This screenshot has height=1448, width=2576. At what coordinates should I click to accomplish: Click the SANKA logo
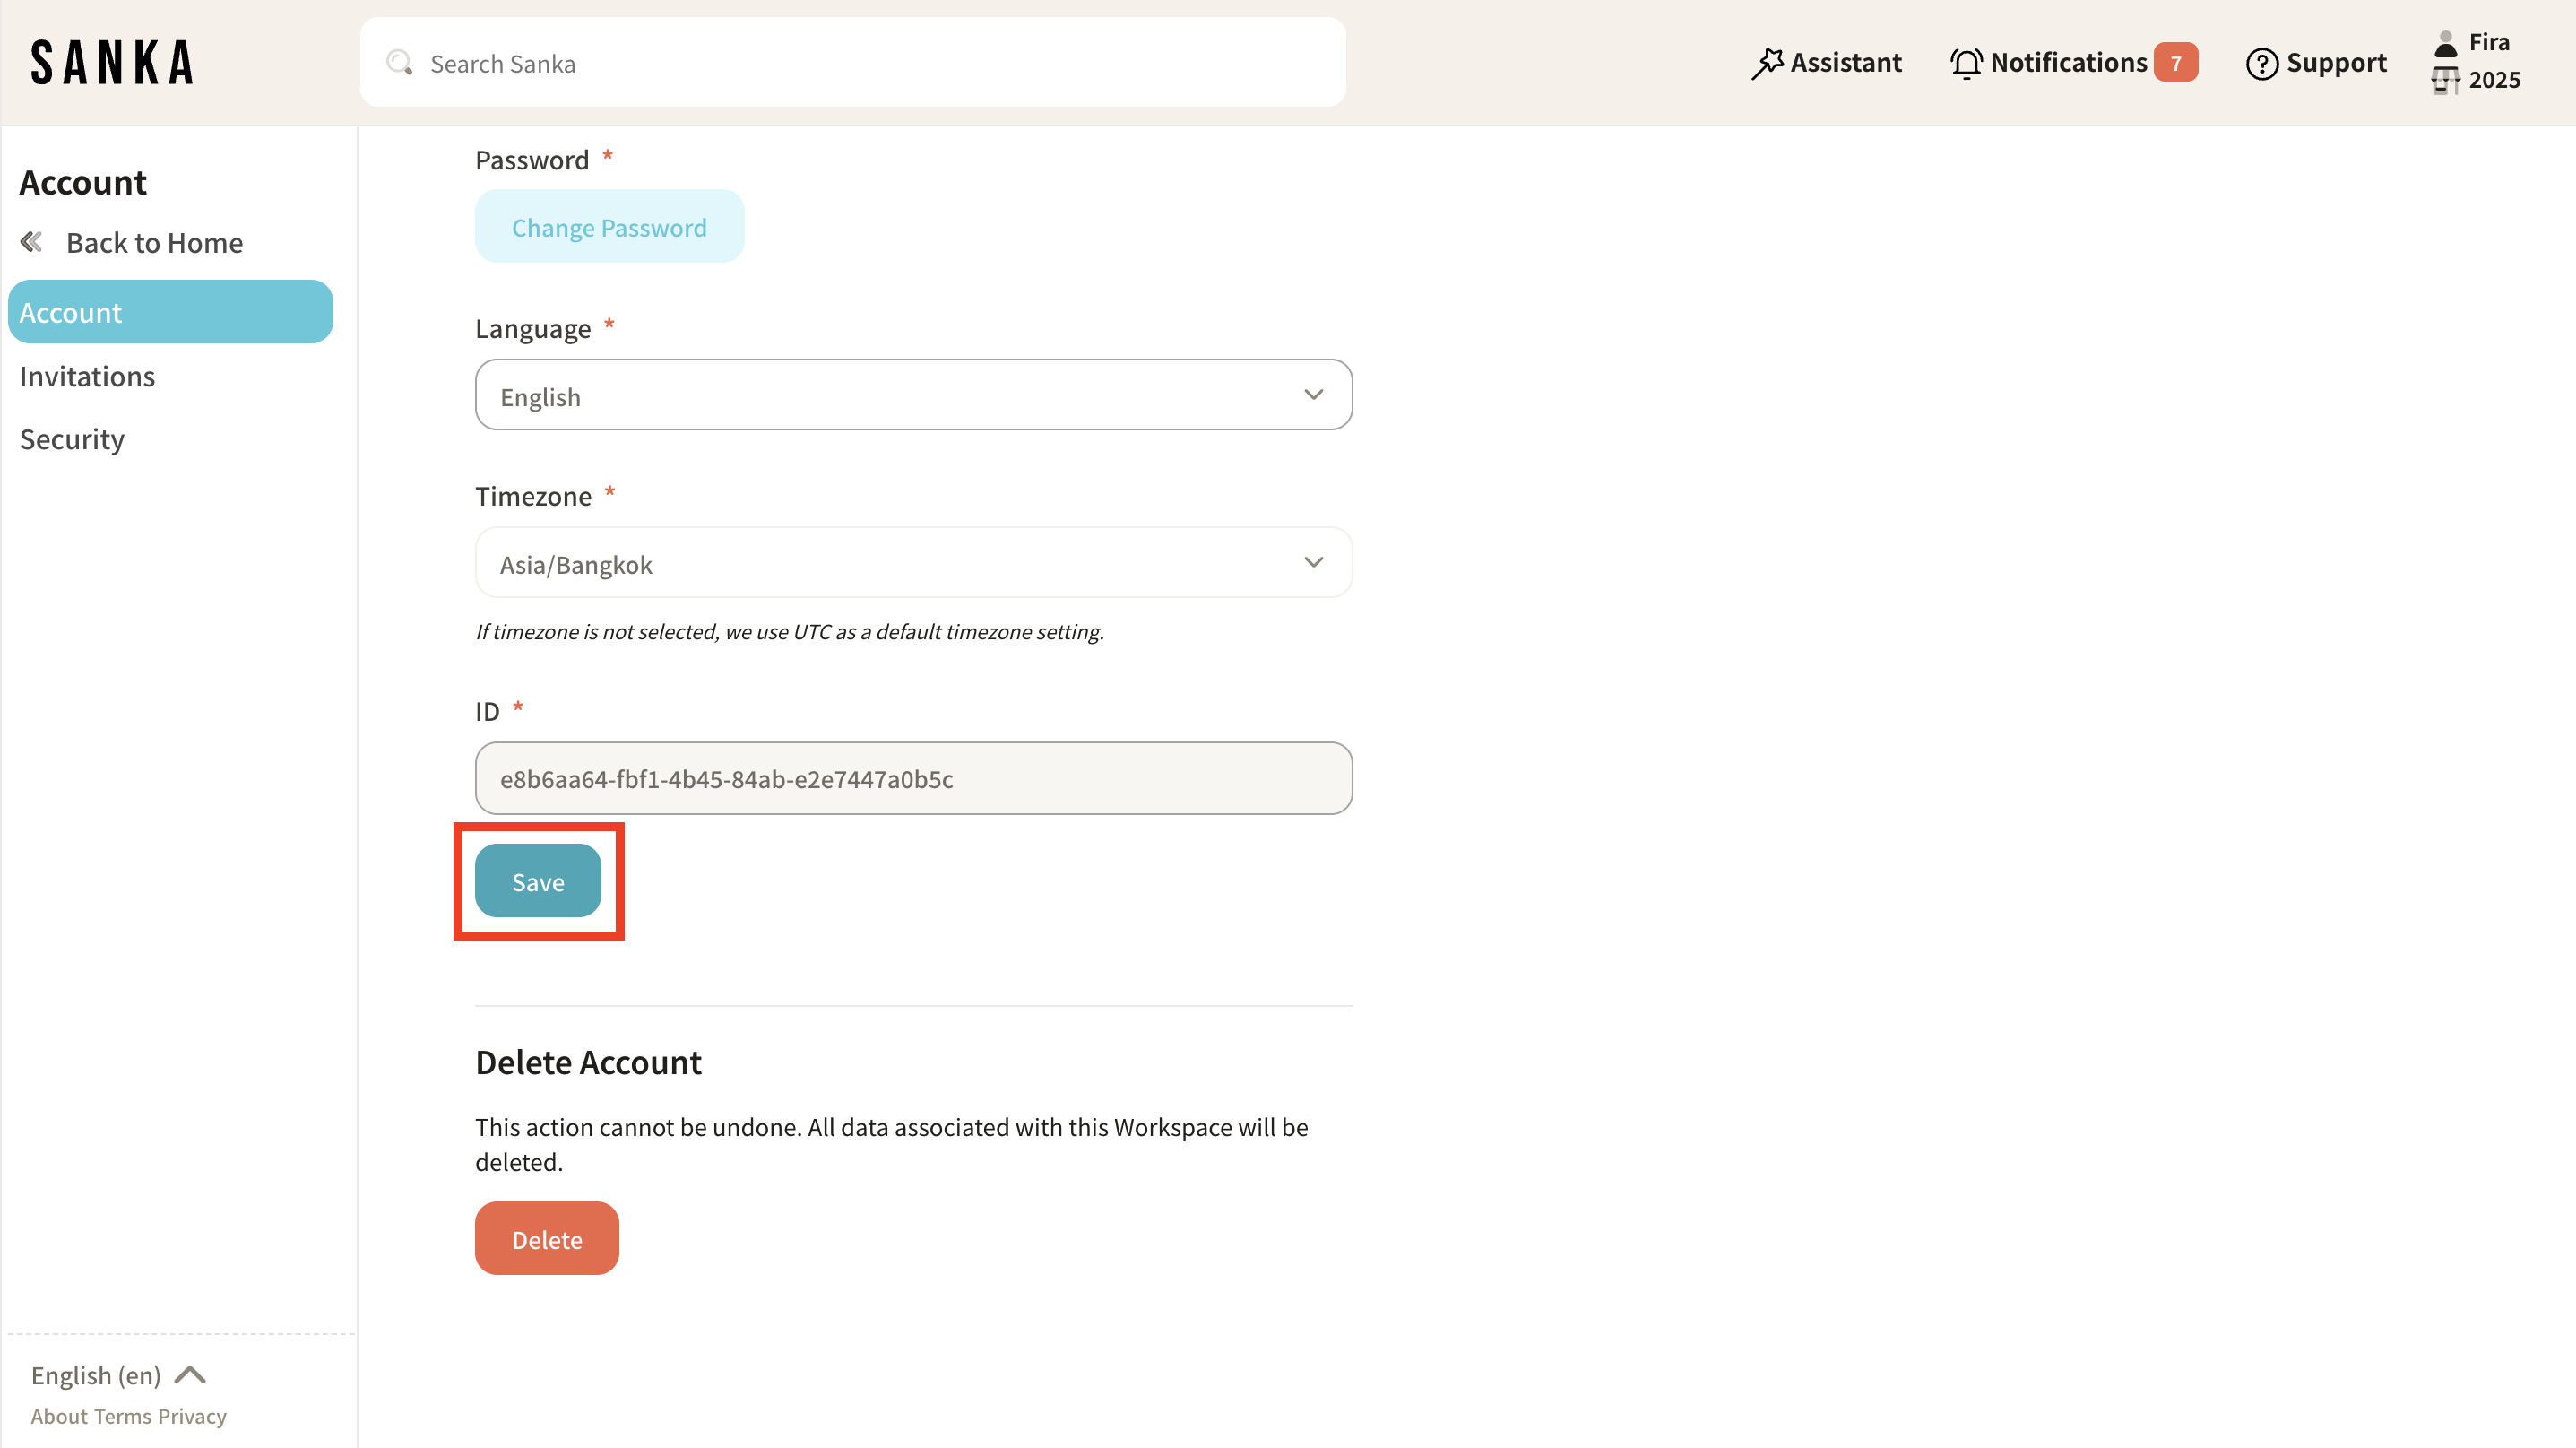[112, 62]
